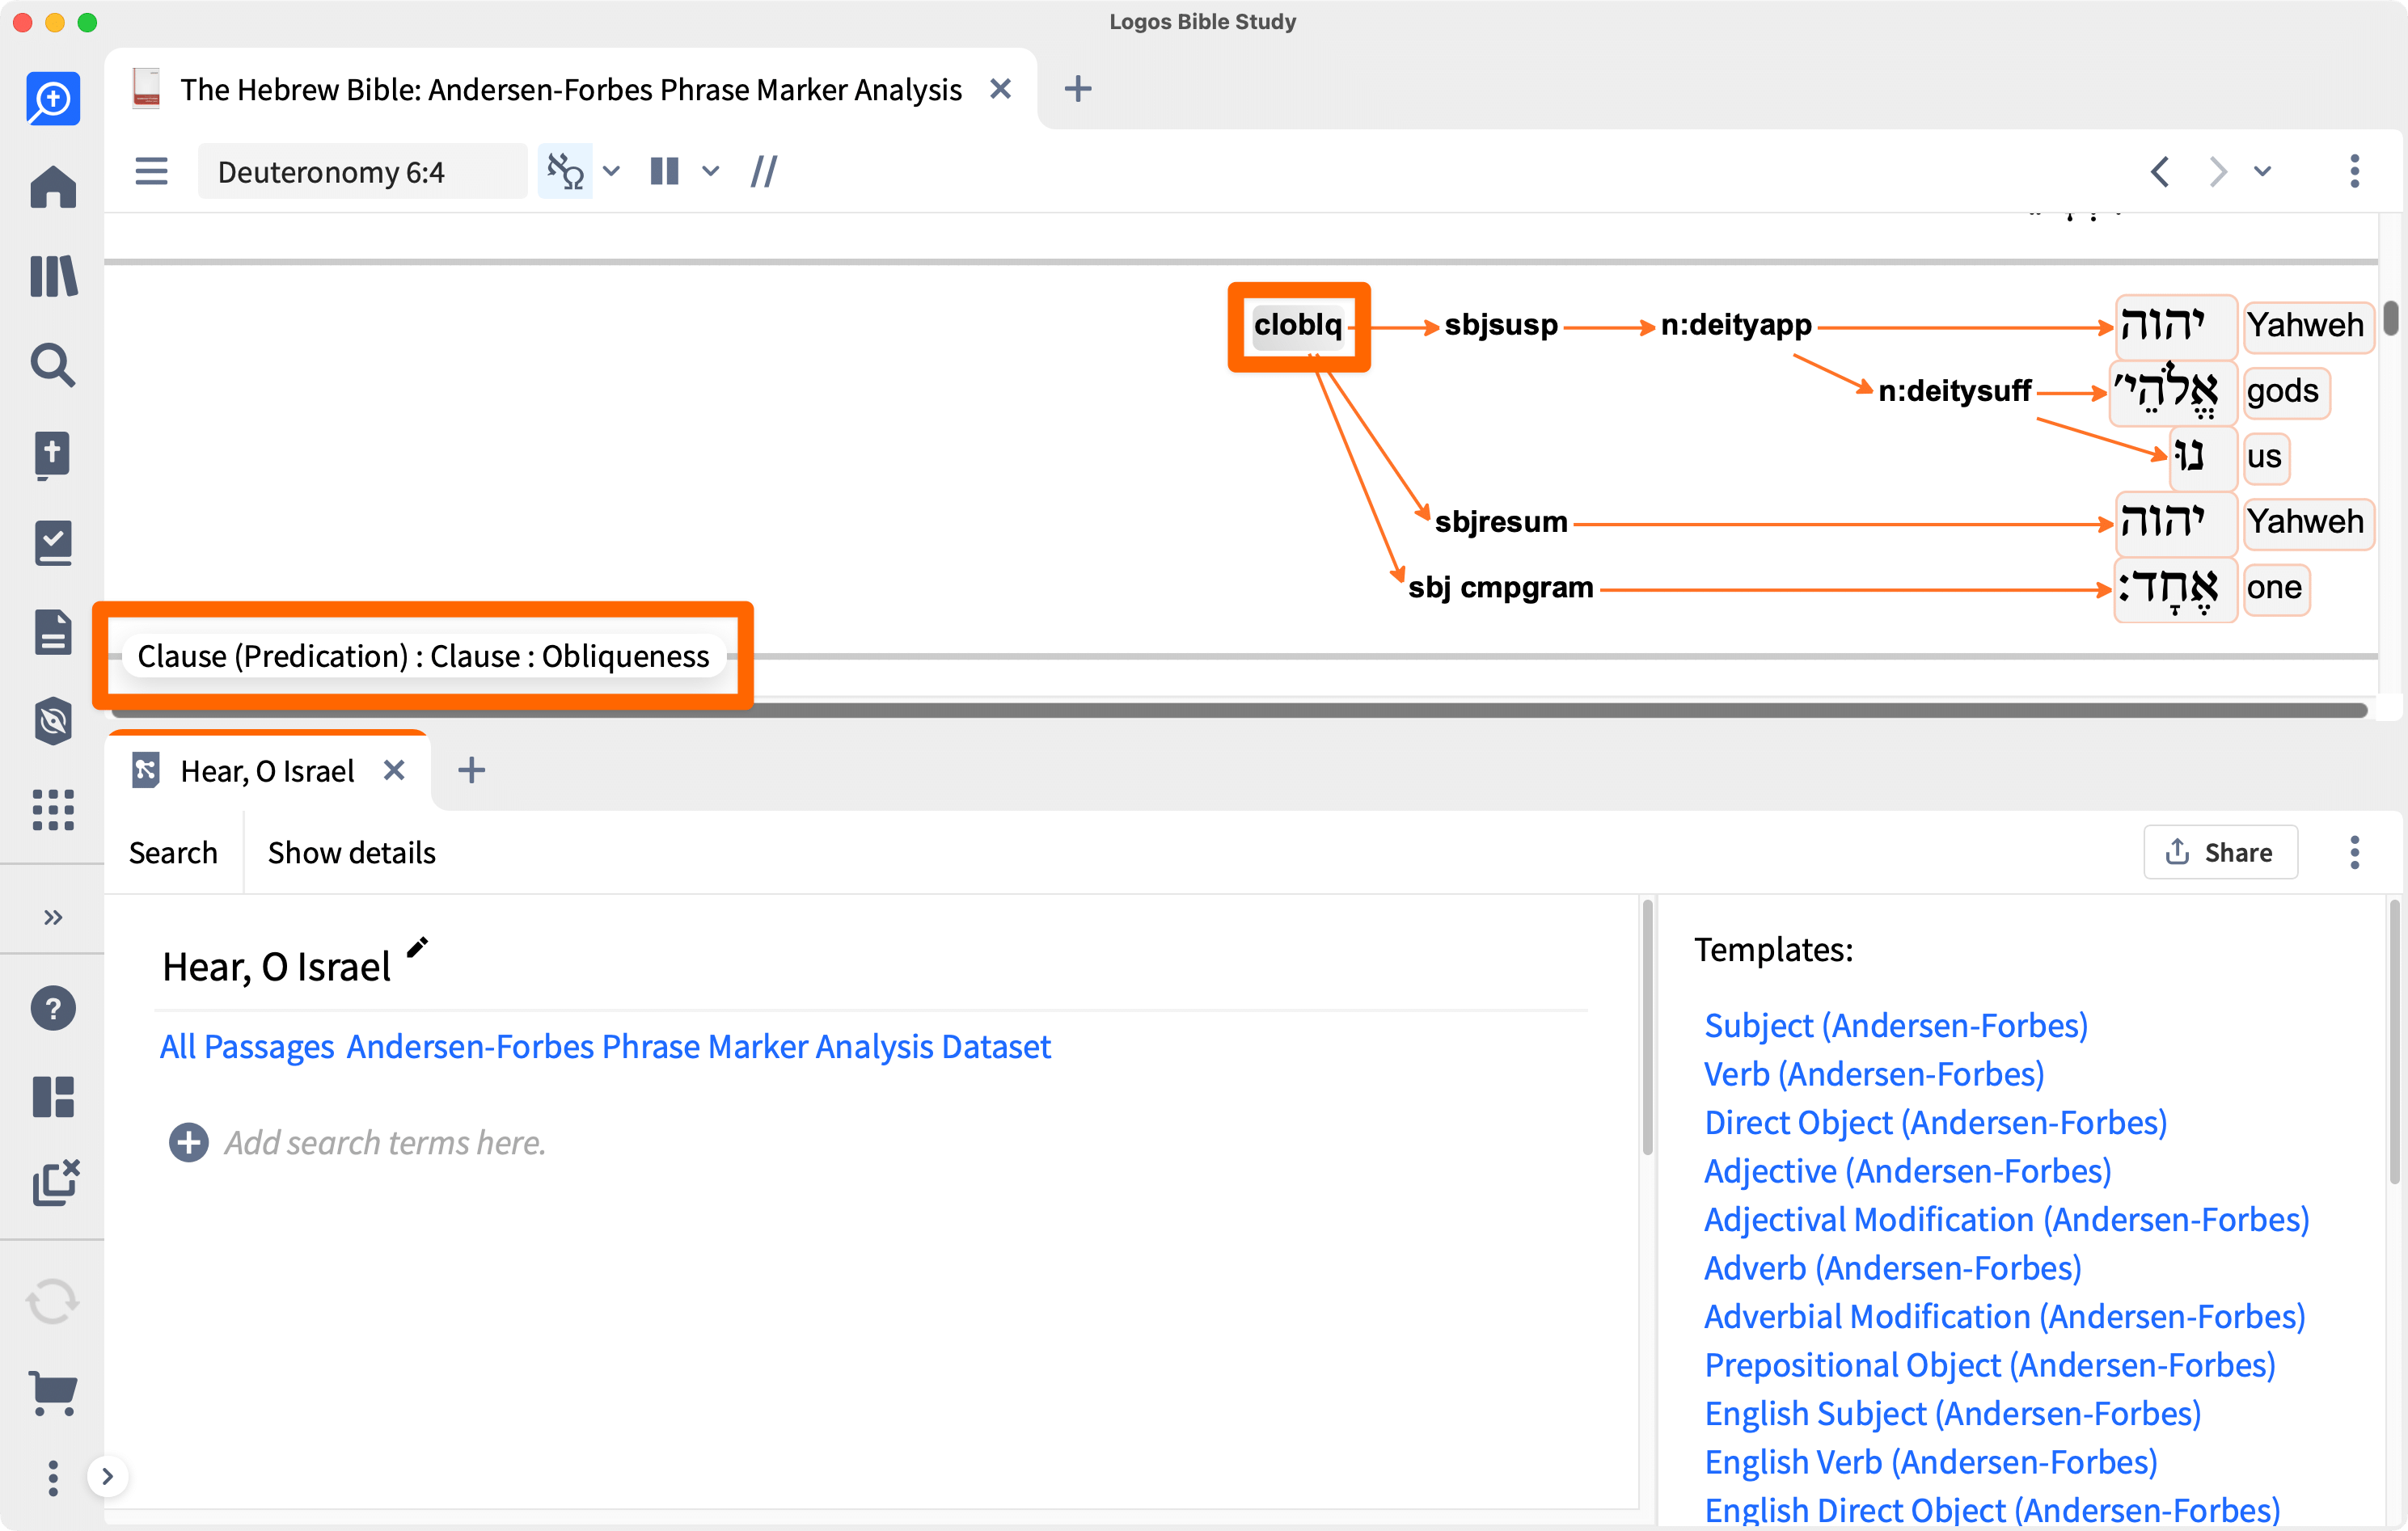
Task: Select the Andersen-Forbes Phrase Marker Analysis tab
Action: pos(570,89)
